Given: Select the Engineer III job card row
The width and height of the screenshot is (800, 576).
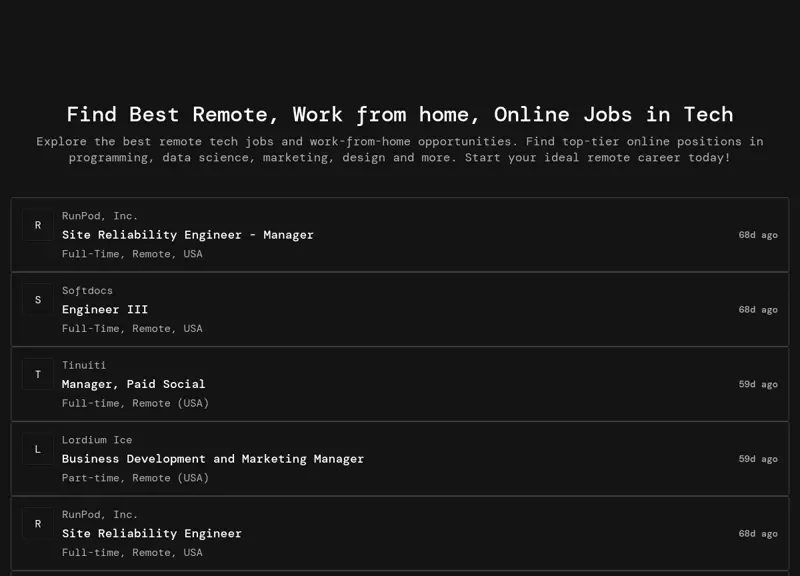Looking at the screenshot, I should (400, 308).
